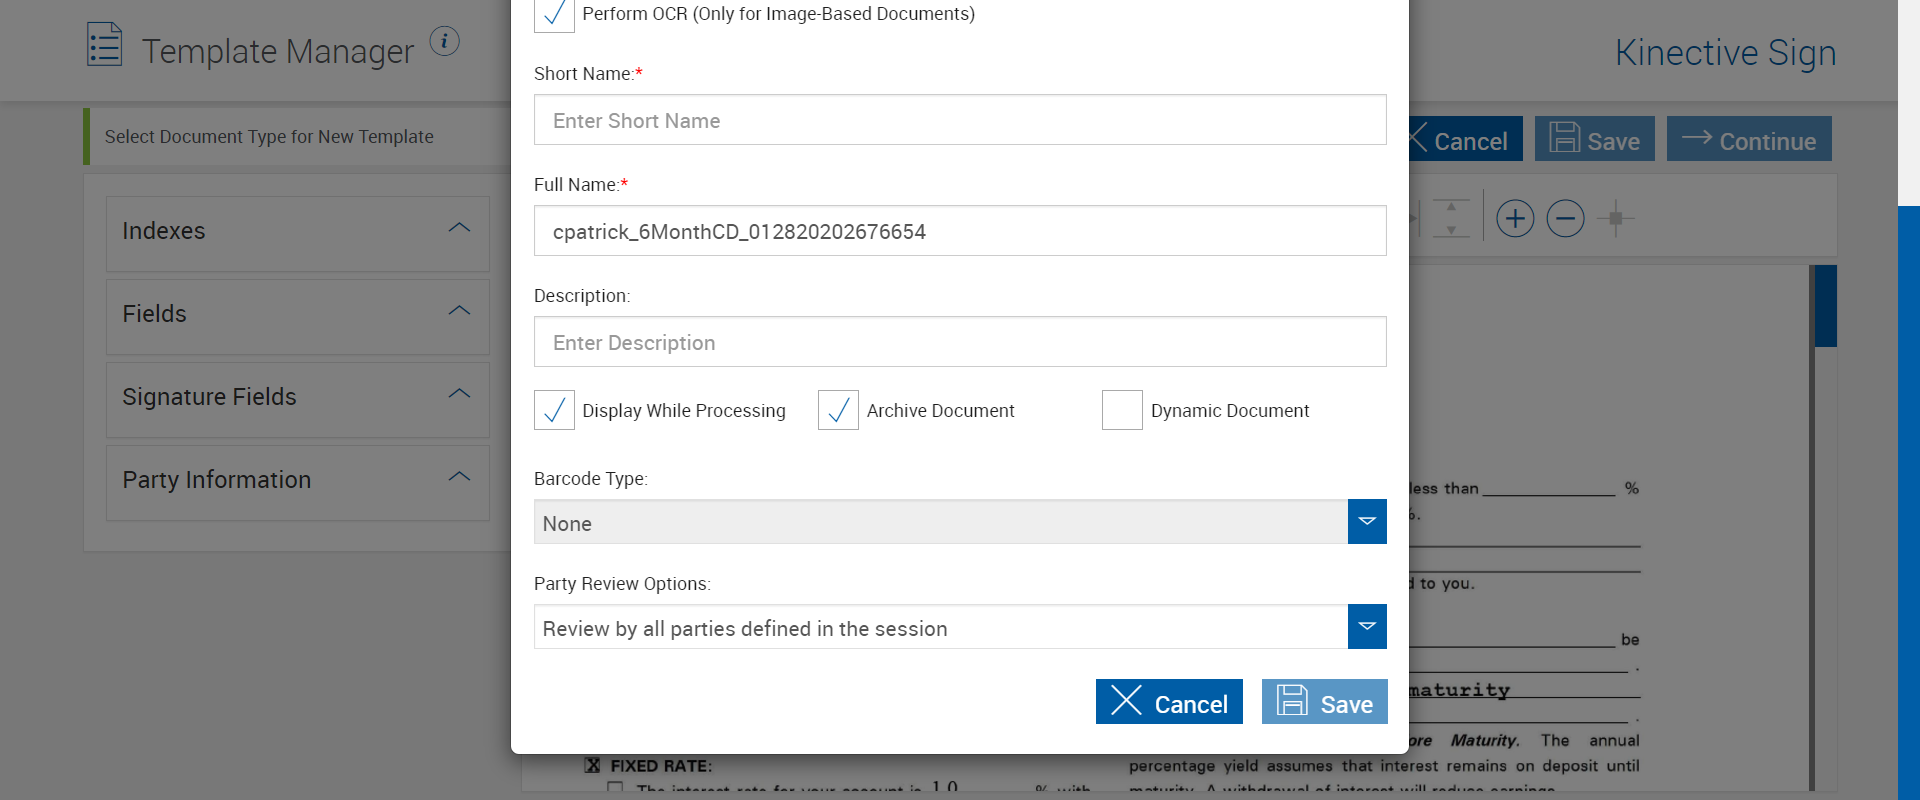Click the zoom in plus icon
This screenshot has height=800, width=1920.
point(1515,218)
